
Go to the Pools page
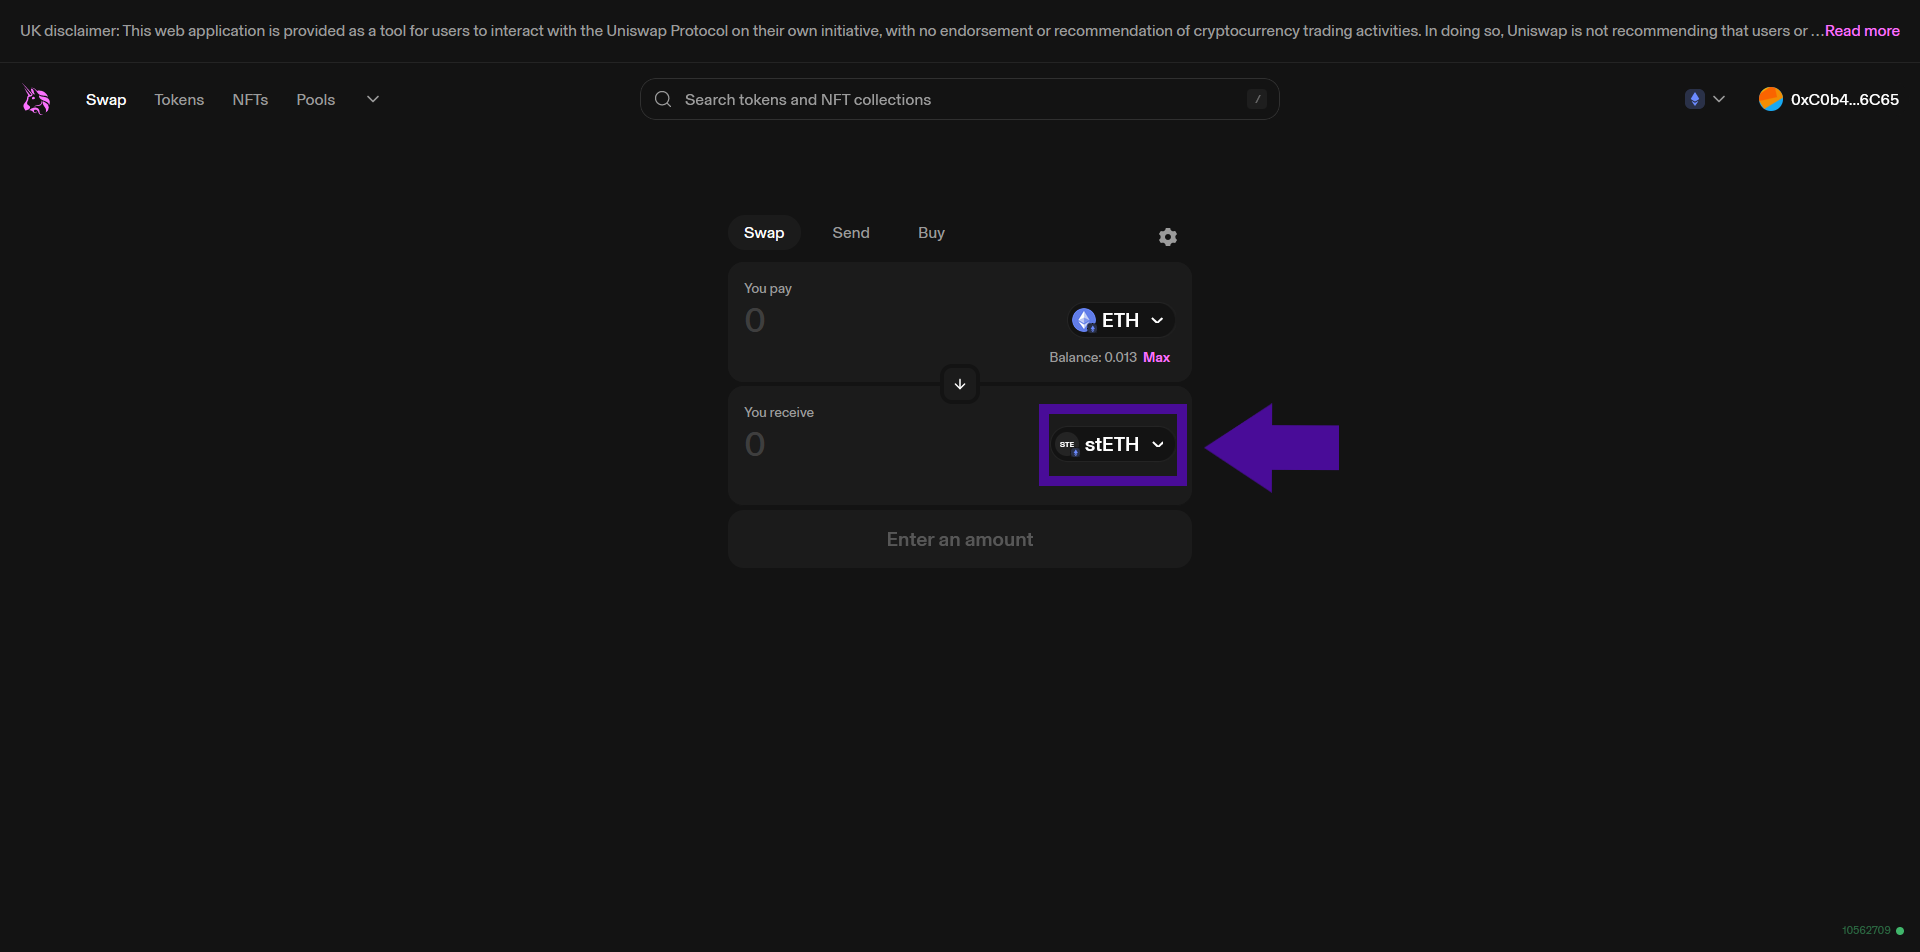(315, 100)
